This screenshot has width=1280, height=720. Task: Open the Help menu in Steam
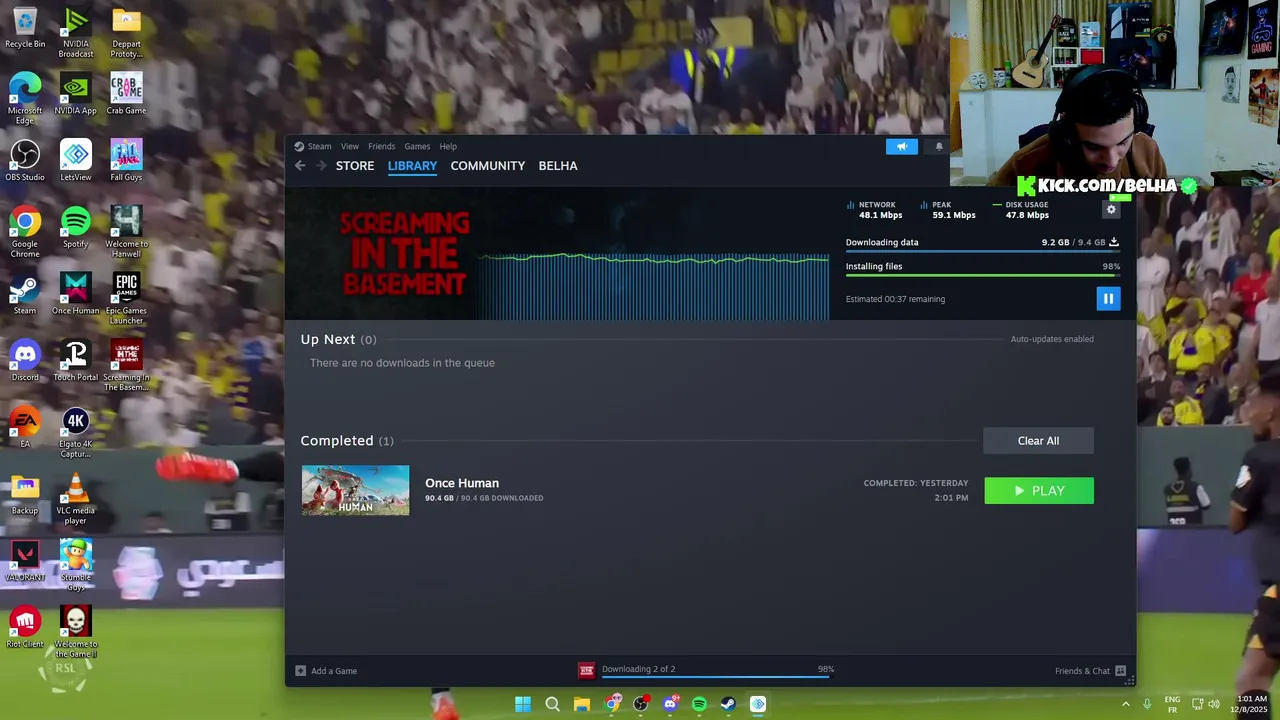tap(448, 146)
